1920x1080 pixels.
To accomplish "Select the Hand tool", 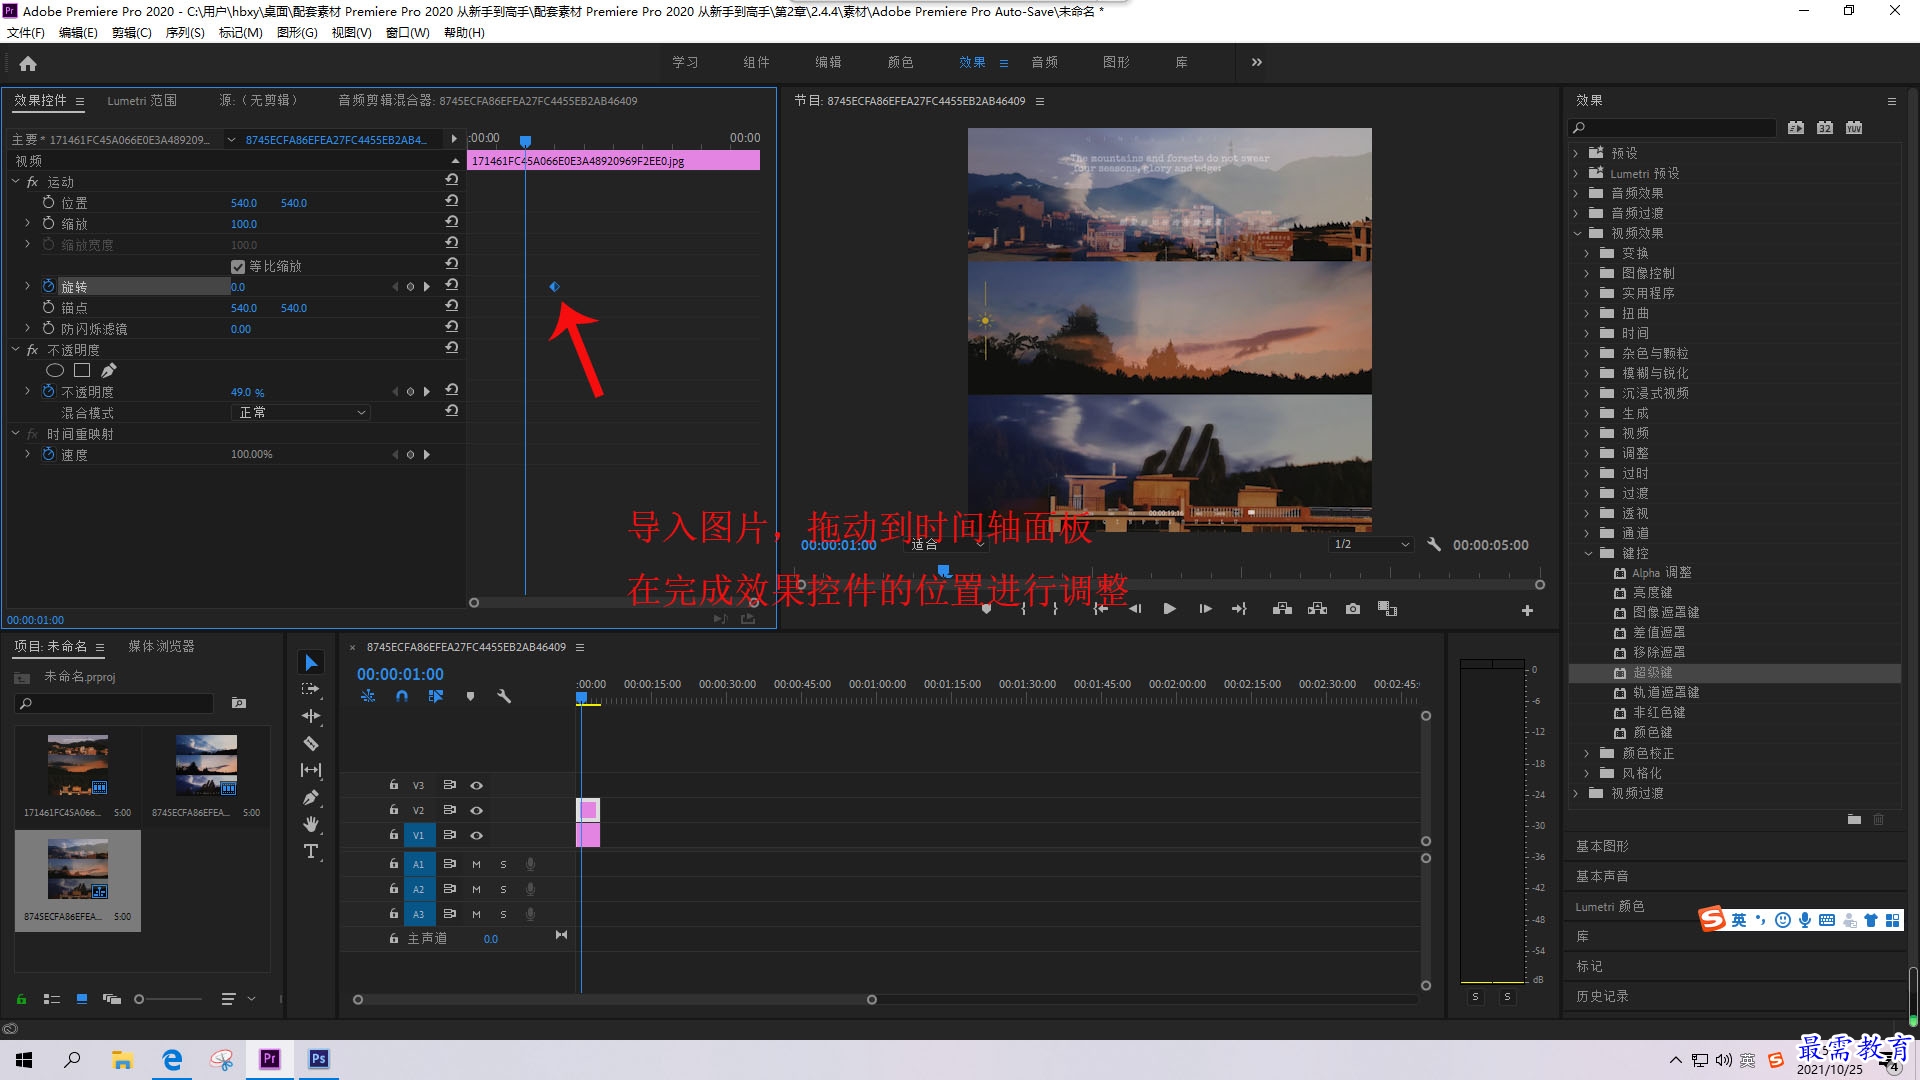I will pos(311,824).
